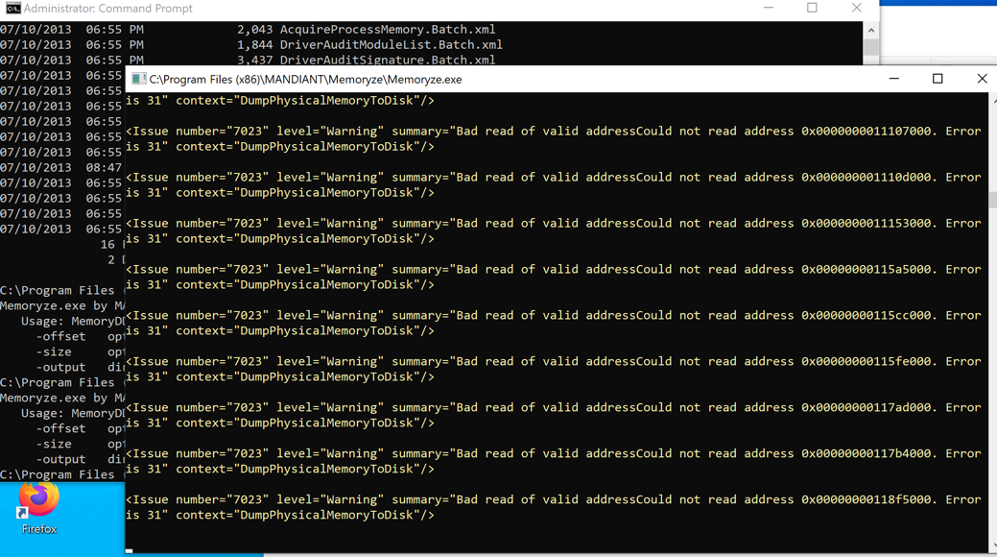
Task: Close the Administrator Command Prompt window
Action: [x=857, y=8]
